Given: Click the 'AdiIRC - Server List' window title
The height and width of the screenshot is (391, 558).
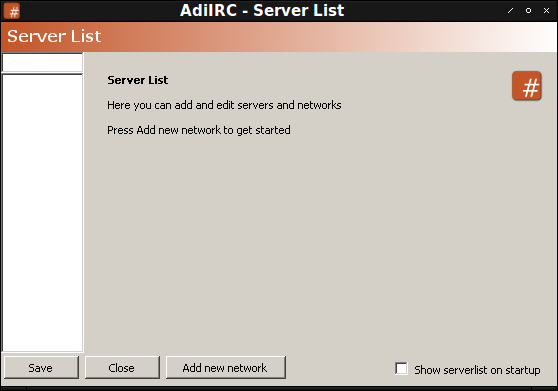Looking at the screenshot, I should pyautogui.click(x=262, y=10).
